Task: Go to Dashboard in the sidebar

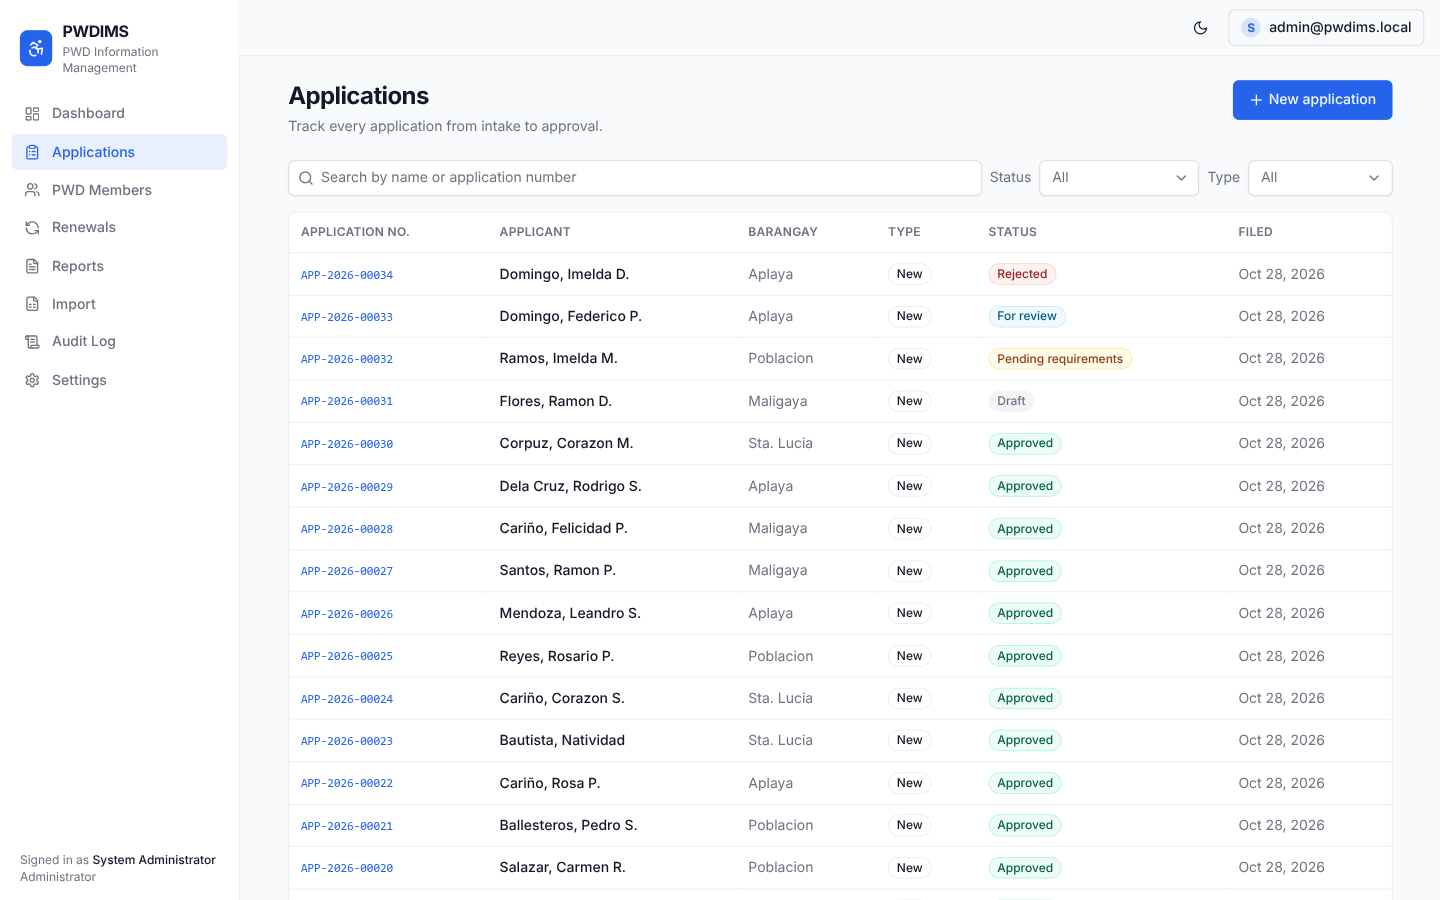Action: 119,114
